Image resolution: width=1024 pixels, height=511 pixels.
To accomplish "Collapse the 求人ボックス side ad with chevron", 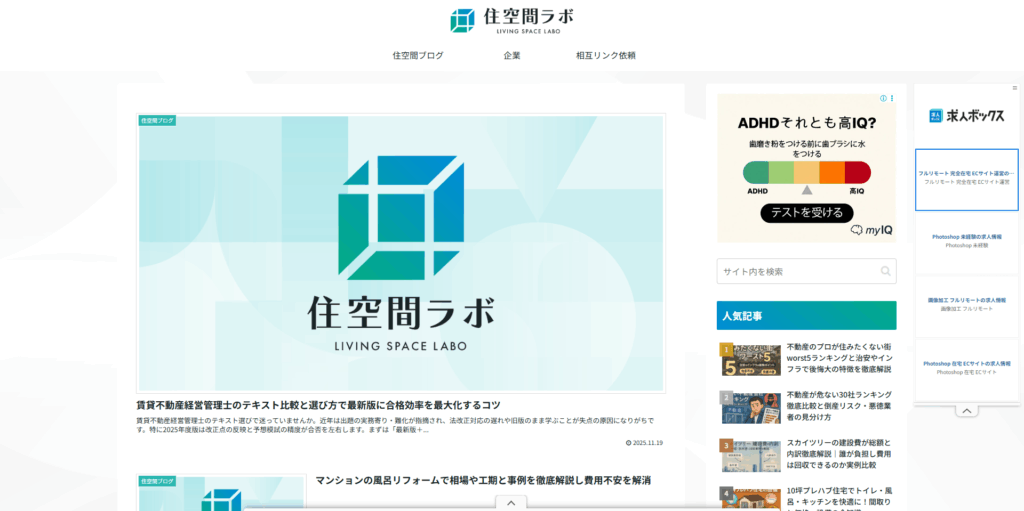I will click(966, 410).
